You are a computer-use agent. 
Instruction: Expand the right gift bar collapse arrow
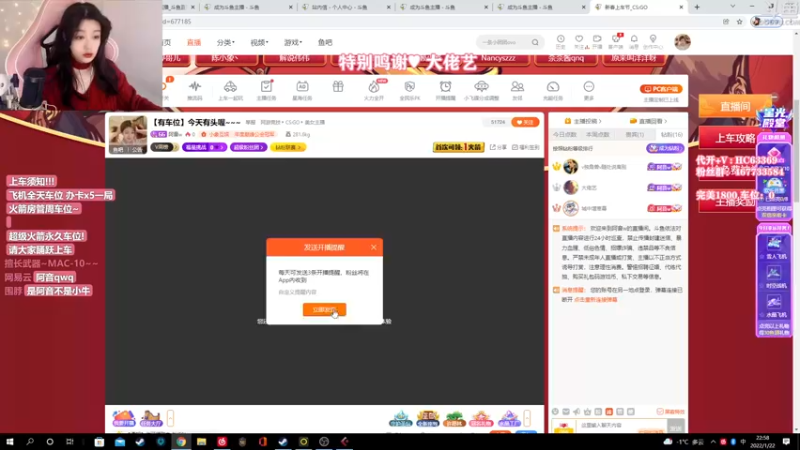(527, 418)
